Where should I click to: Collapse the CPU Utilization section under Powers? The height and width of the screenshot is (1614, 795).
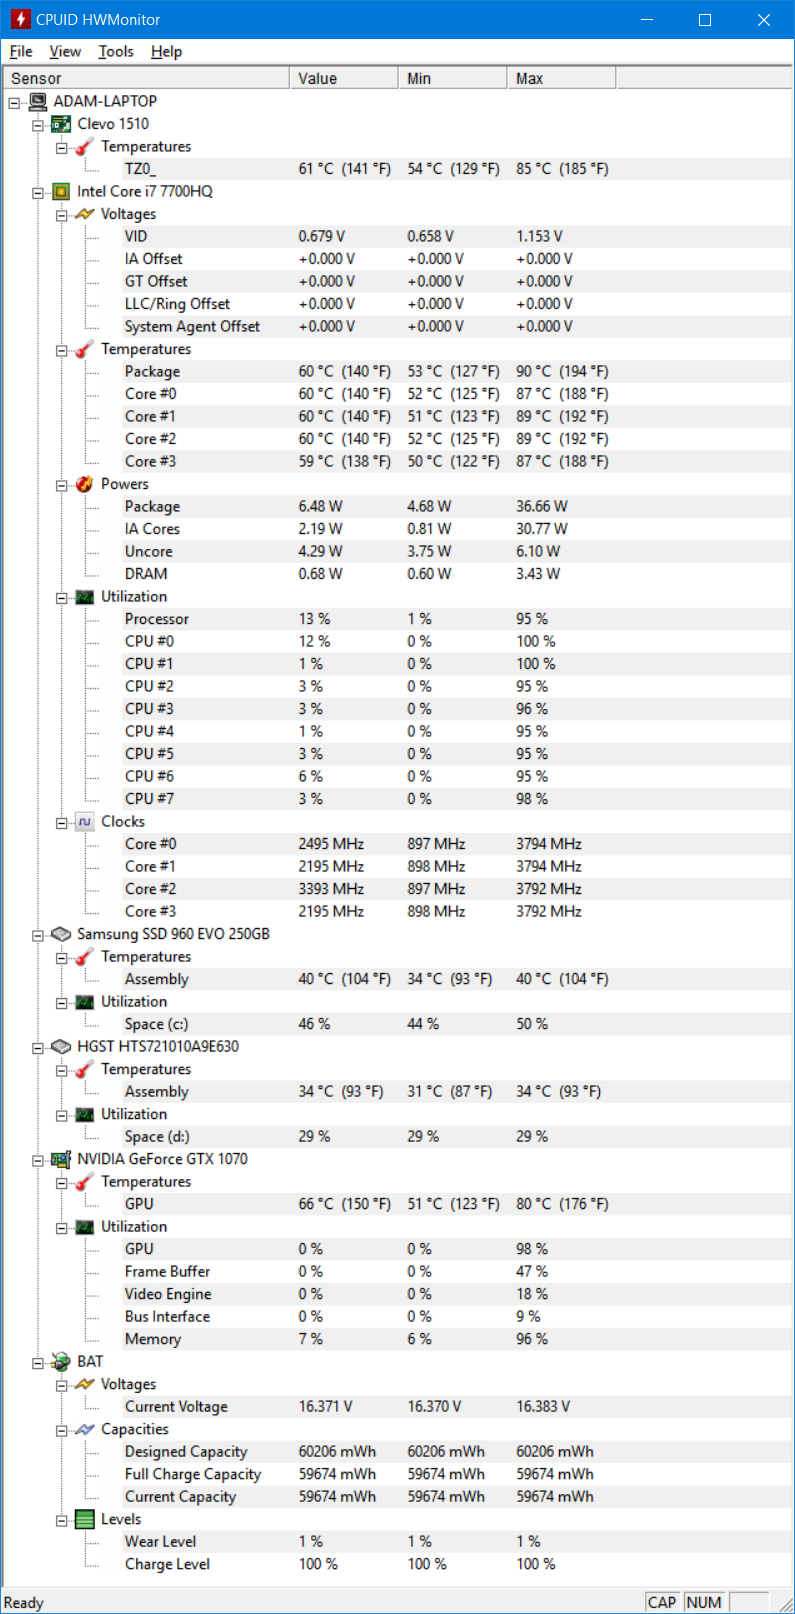(62, 597)
